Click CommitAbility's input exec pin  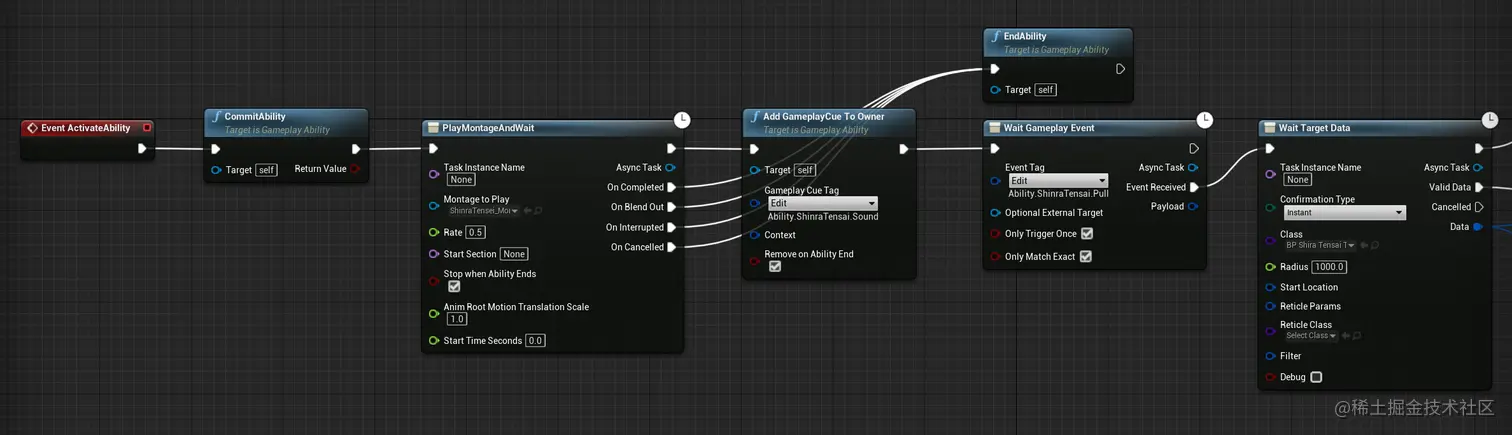(216, 149)
